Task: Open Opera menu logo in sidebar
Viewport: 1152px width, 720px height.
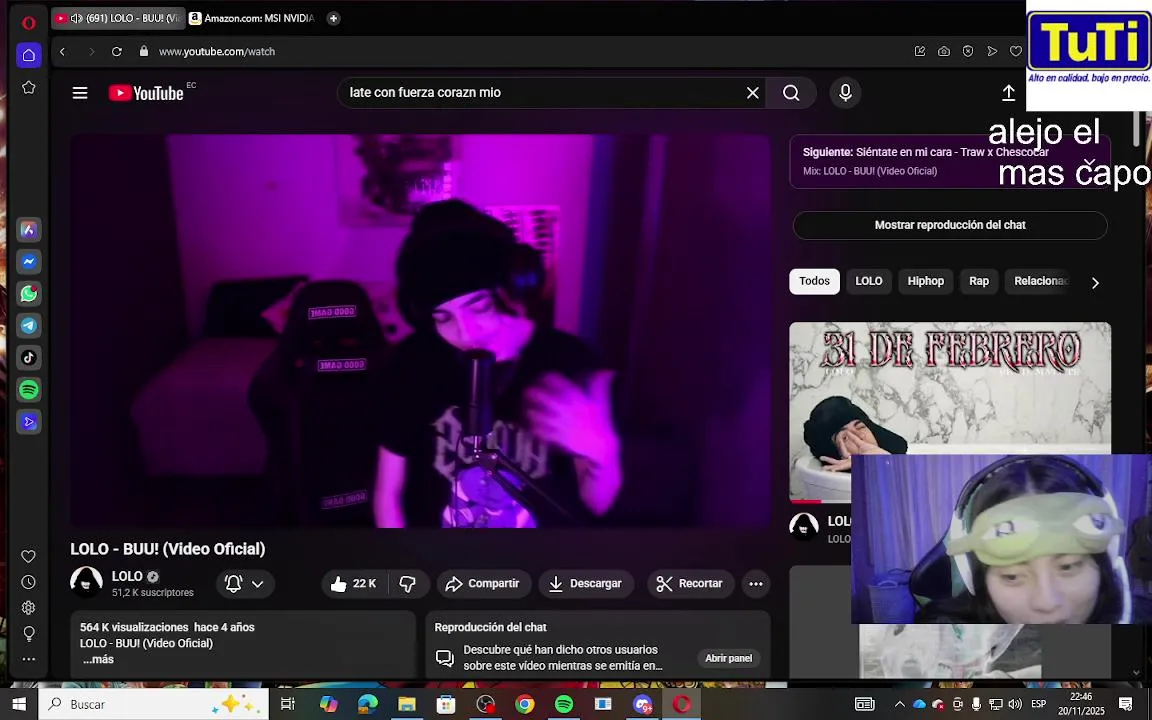Action: (29, 23)
